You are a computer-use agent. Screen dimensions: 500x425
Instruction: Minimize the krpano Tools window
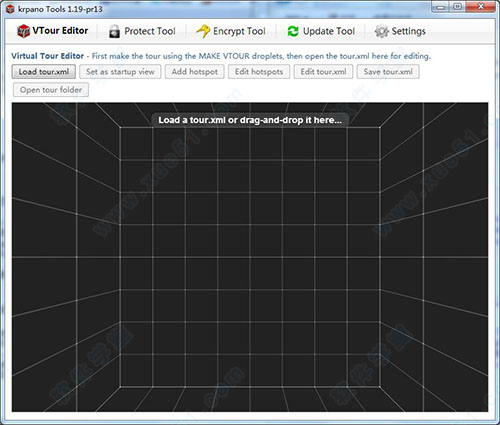[440, 7]
